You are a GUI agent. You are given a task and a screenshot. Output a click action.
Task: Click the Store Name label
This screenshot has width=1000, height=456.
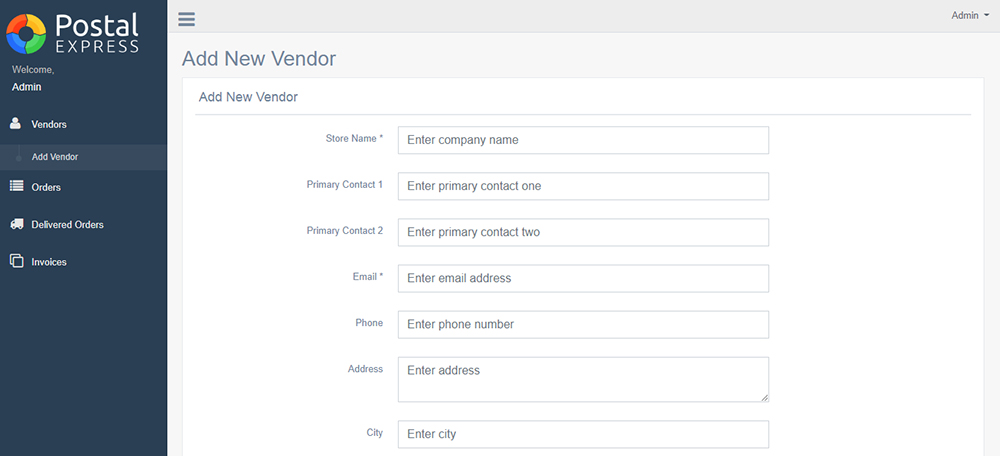point(354,138)
